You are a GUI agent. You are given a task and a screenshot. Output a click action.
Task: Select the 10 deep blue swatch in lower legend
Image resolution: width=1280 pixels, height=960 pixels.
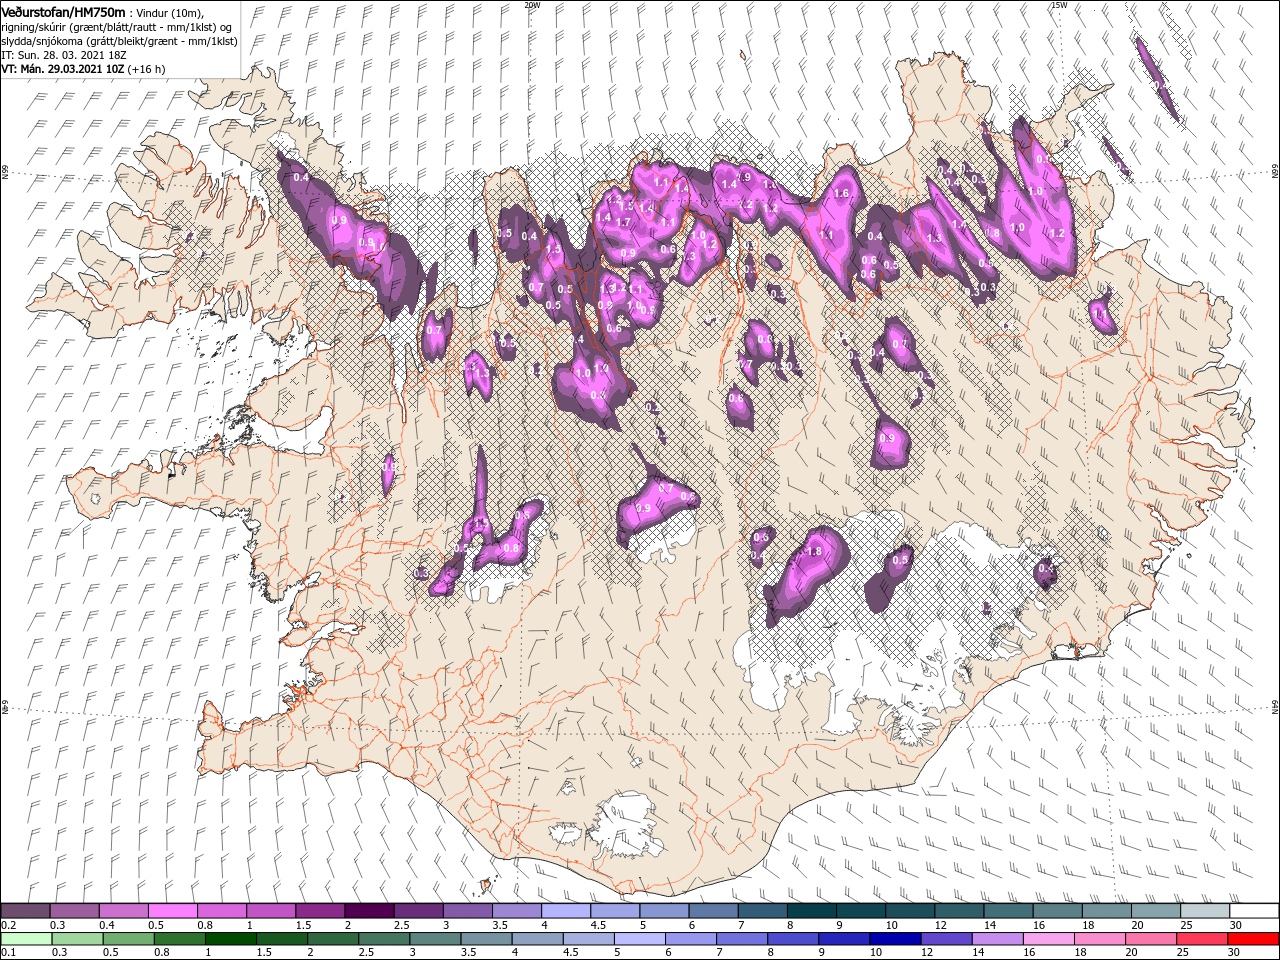(x=895, y=938)
